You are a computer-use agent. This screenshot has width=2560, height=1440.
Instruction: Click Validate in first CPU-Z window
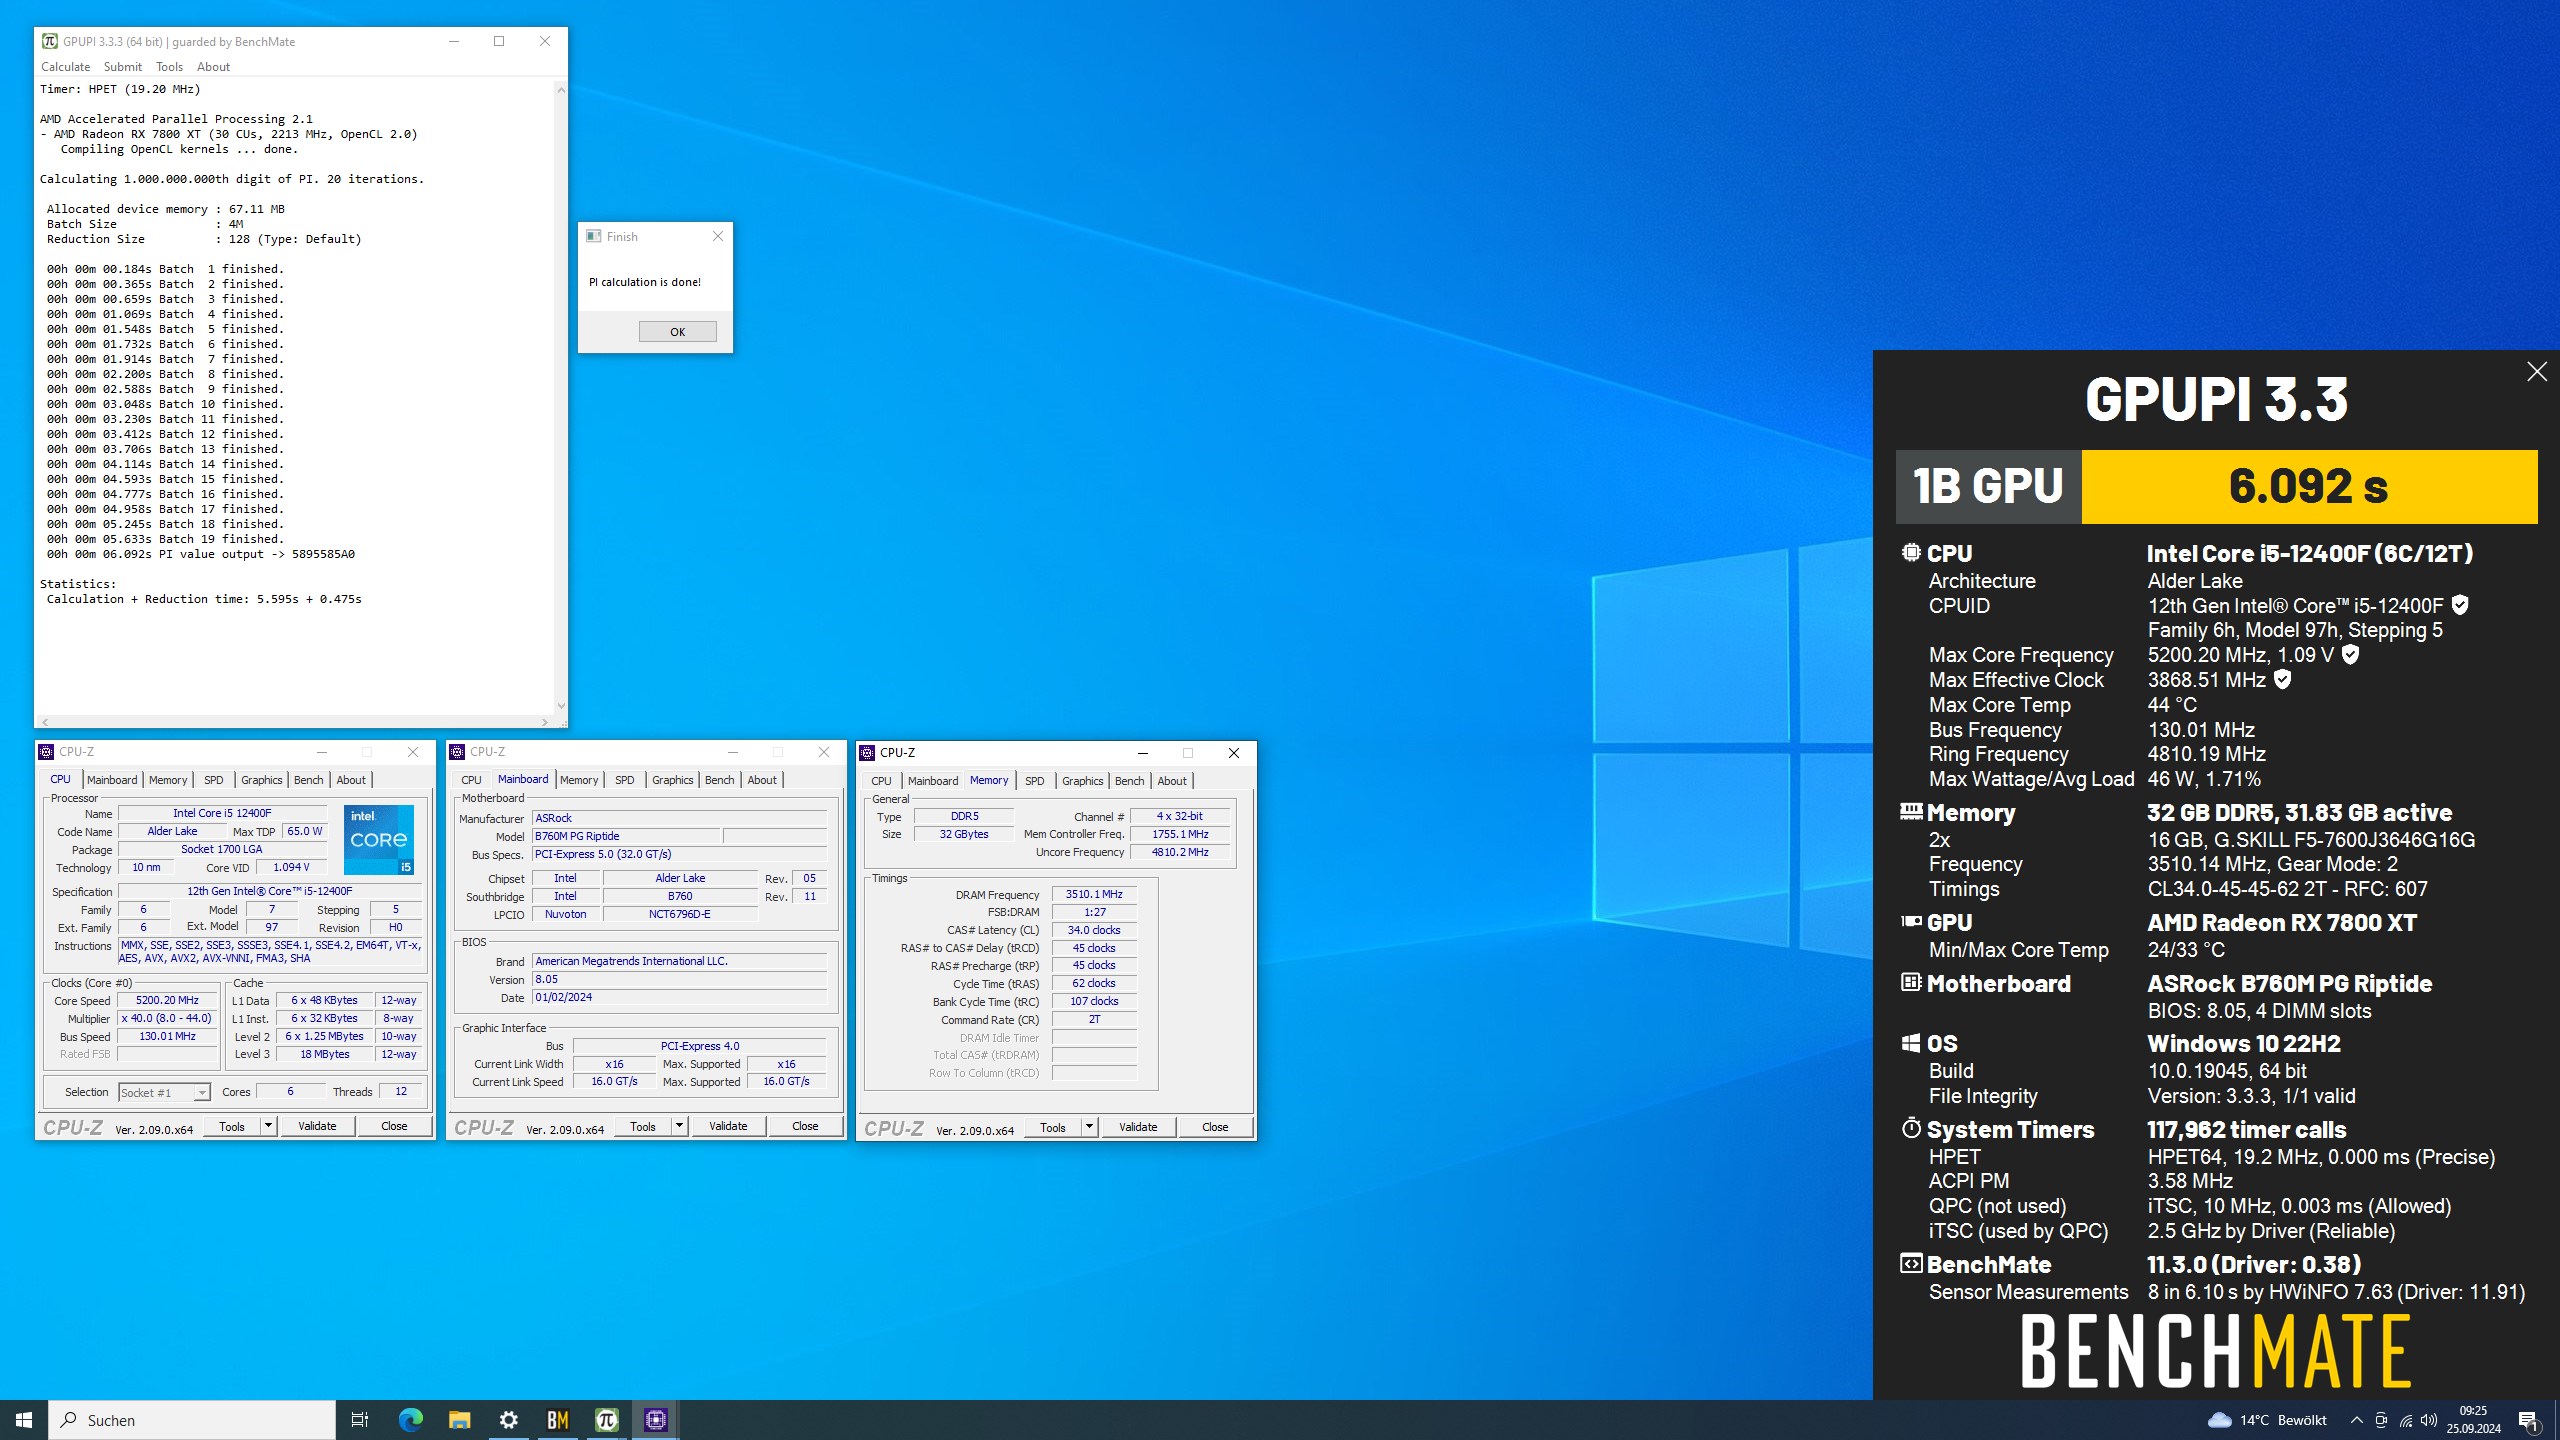(317, 1127)
